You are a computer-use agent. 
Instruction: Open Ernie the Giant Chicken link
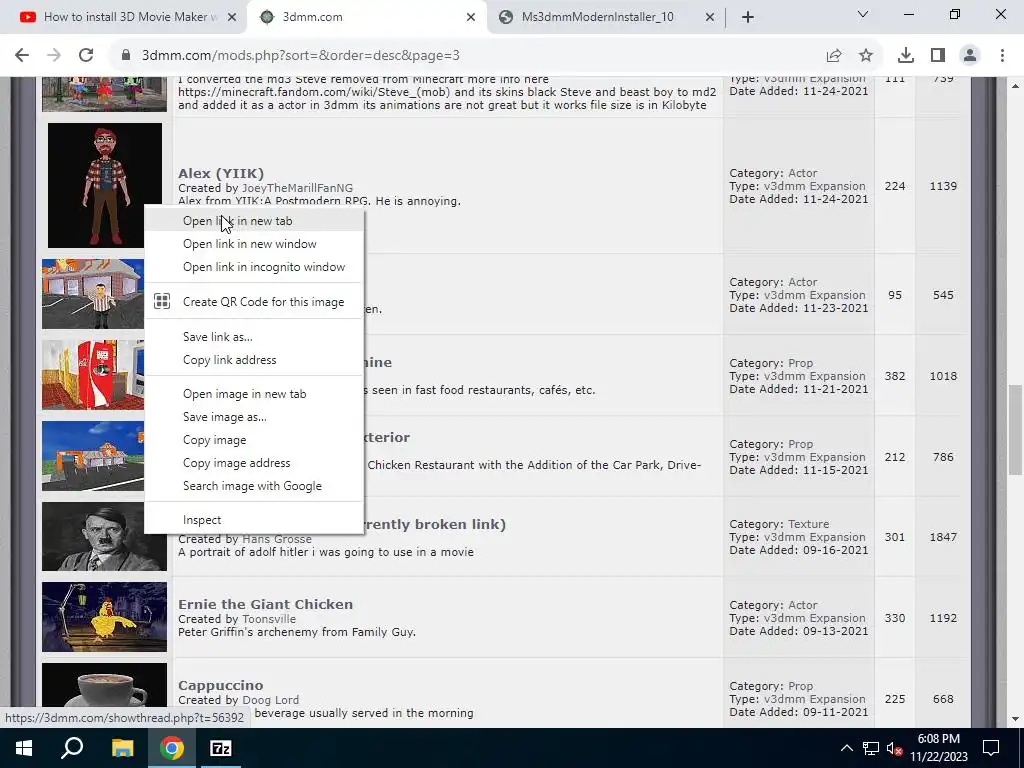(265, 604)
